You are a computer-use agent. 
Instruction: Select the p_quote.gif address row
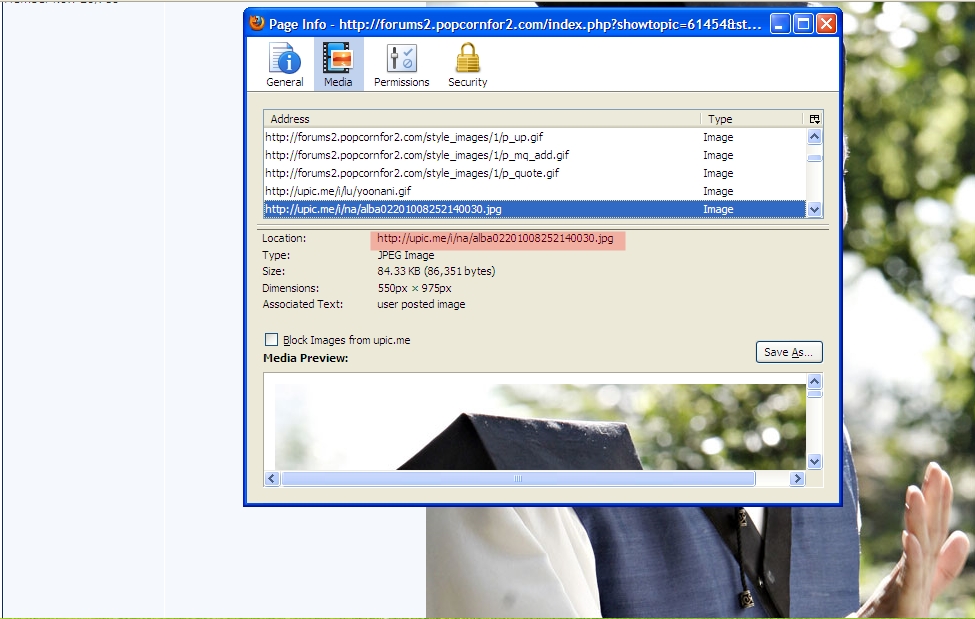click(x=535, y=173)
